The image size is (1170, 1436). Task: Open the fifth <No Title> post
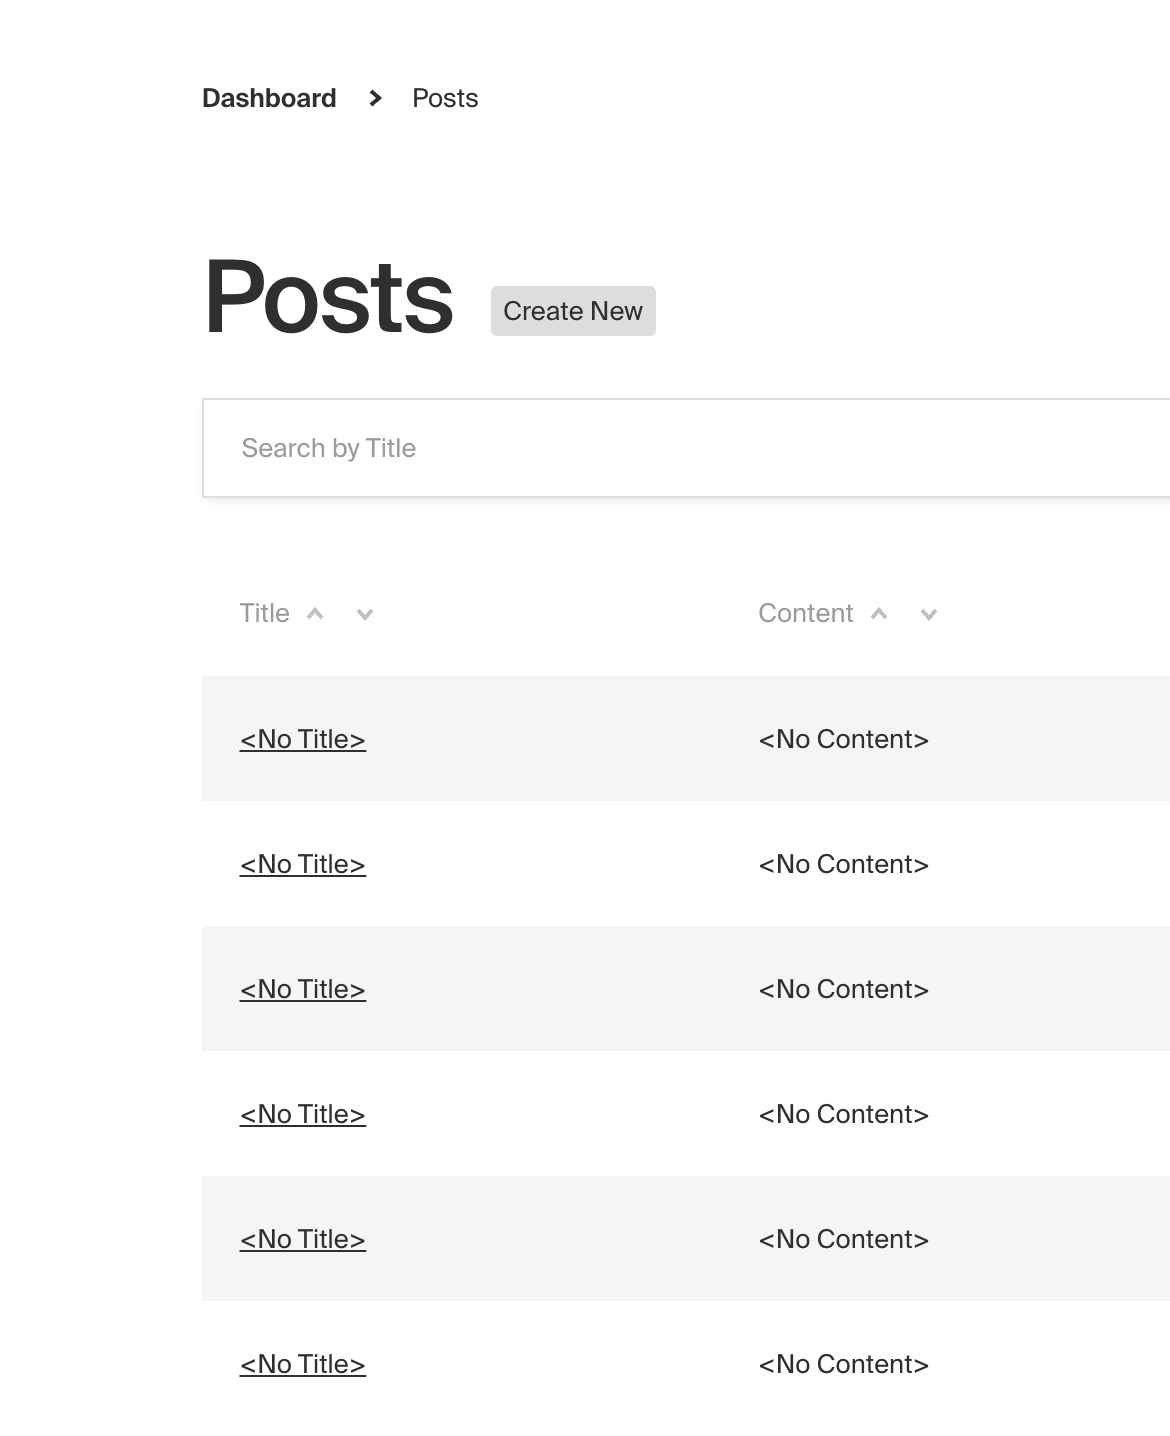point(302,1239)
